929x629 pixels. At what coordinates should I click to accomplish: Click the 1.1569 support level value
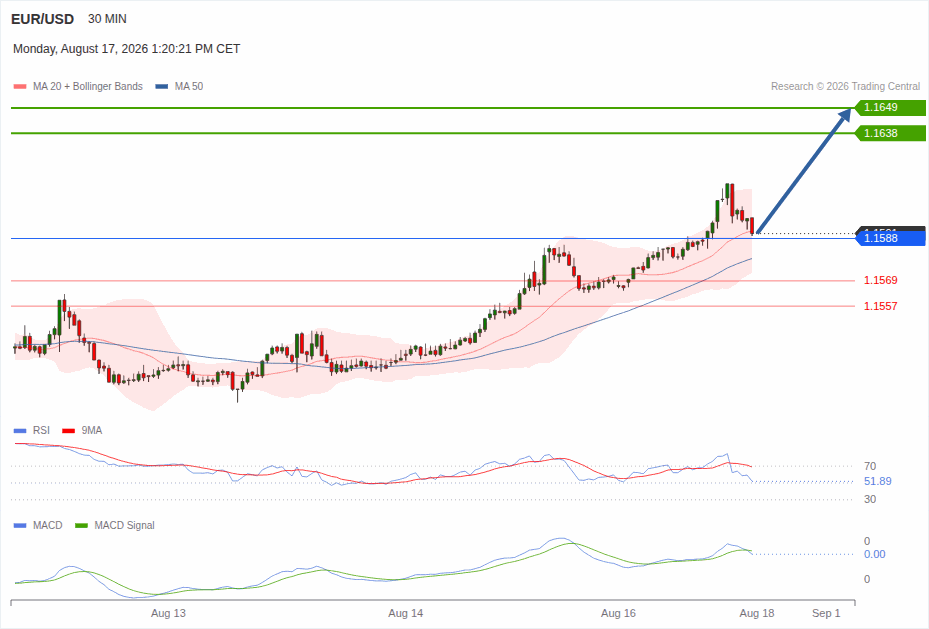[x=880, y=280]
